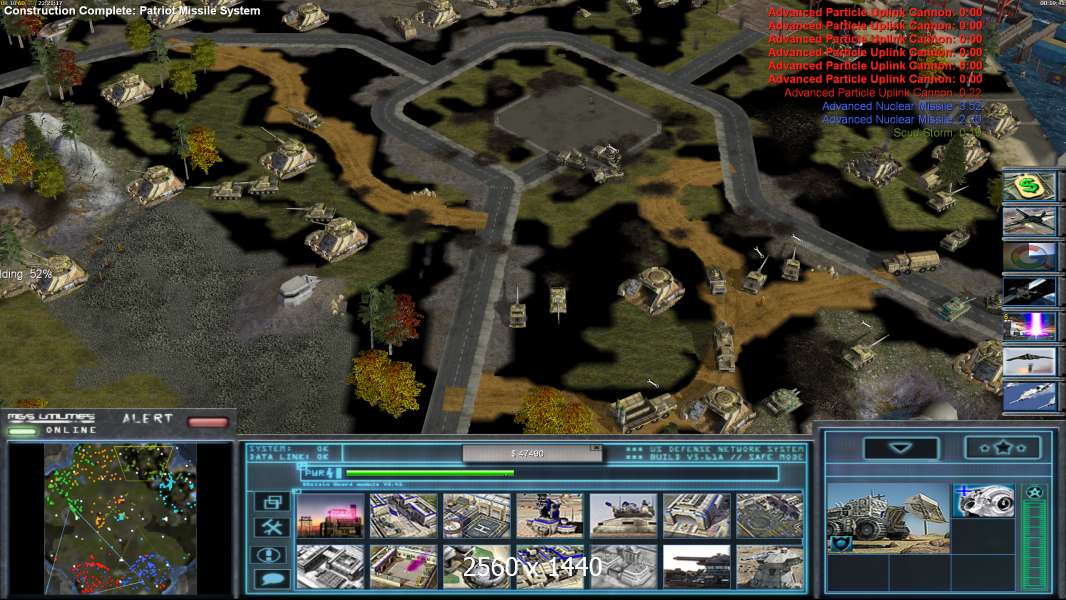1066x600 pixels.
Task: Select the dark tank cannon build icon
Action: 697,566
